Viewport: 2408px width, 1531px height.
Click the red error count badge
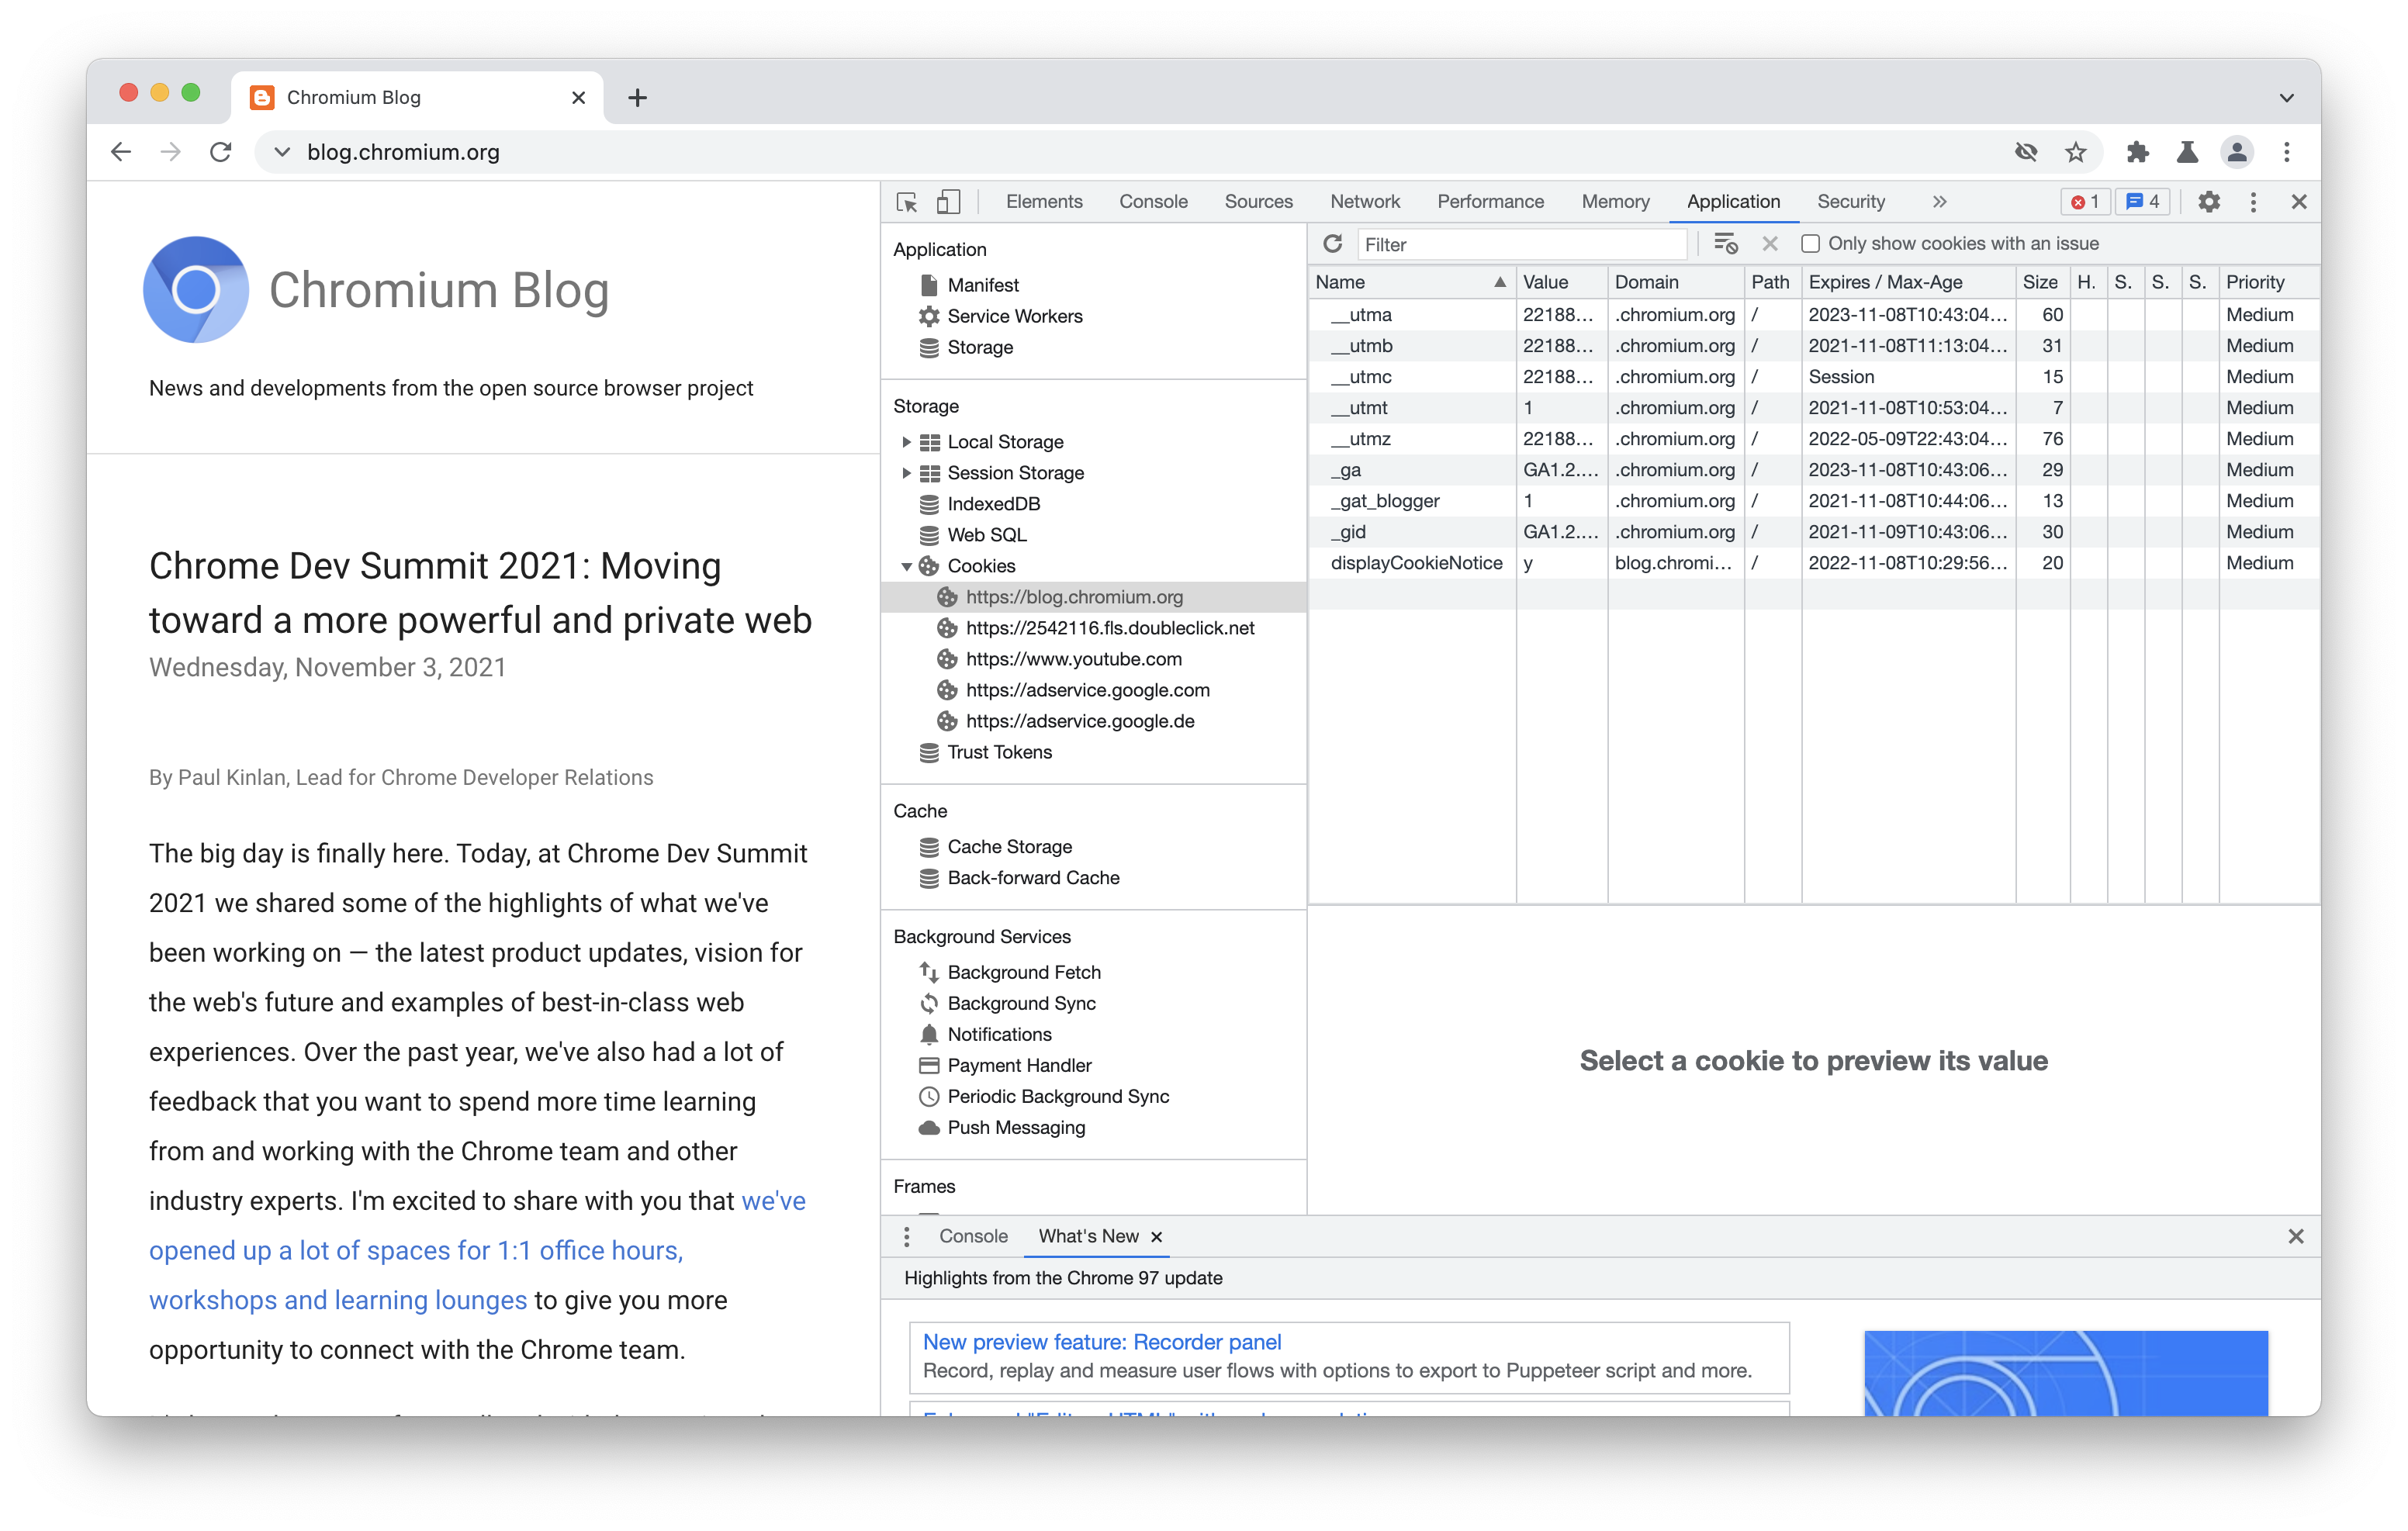(2085, 202)
